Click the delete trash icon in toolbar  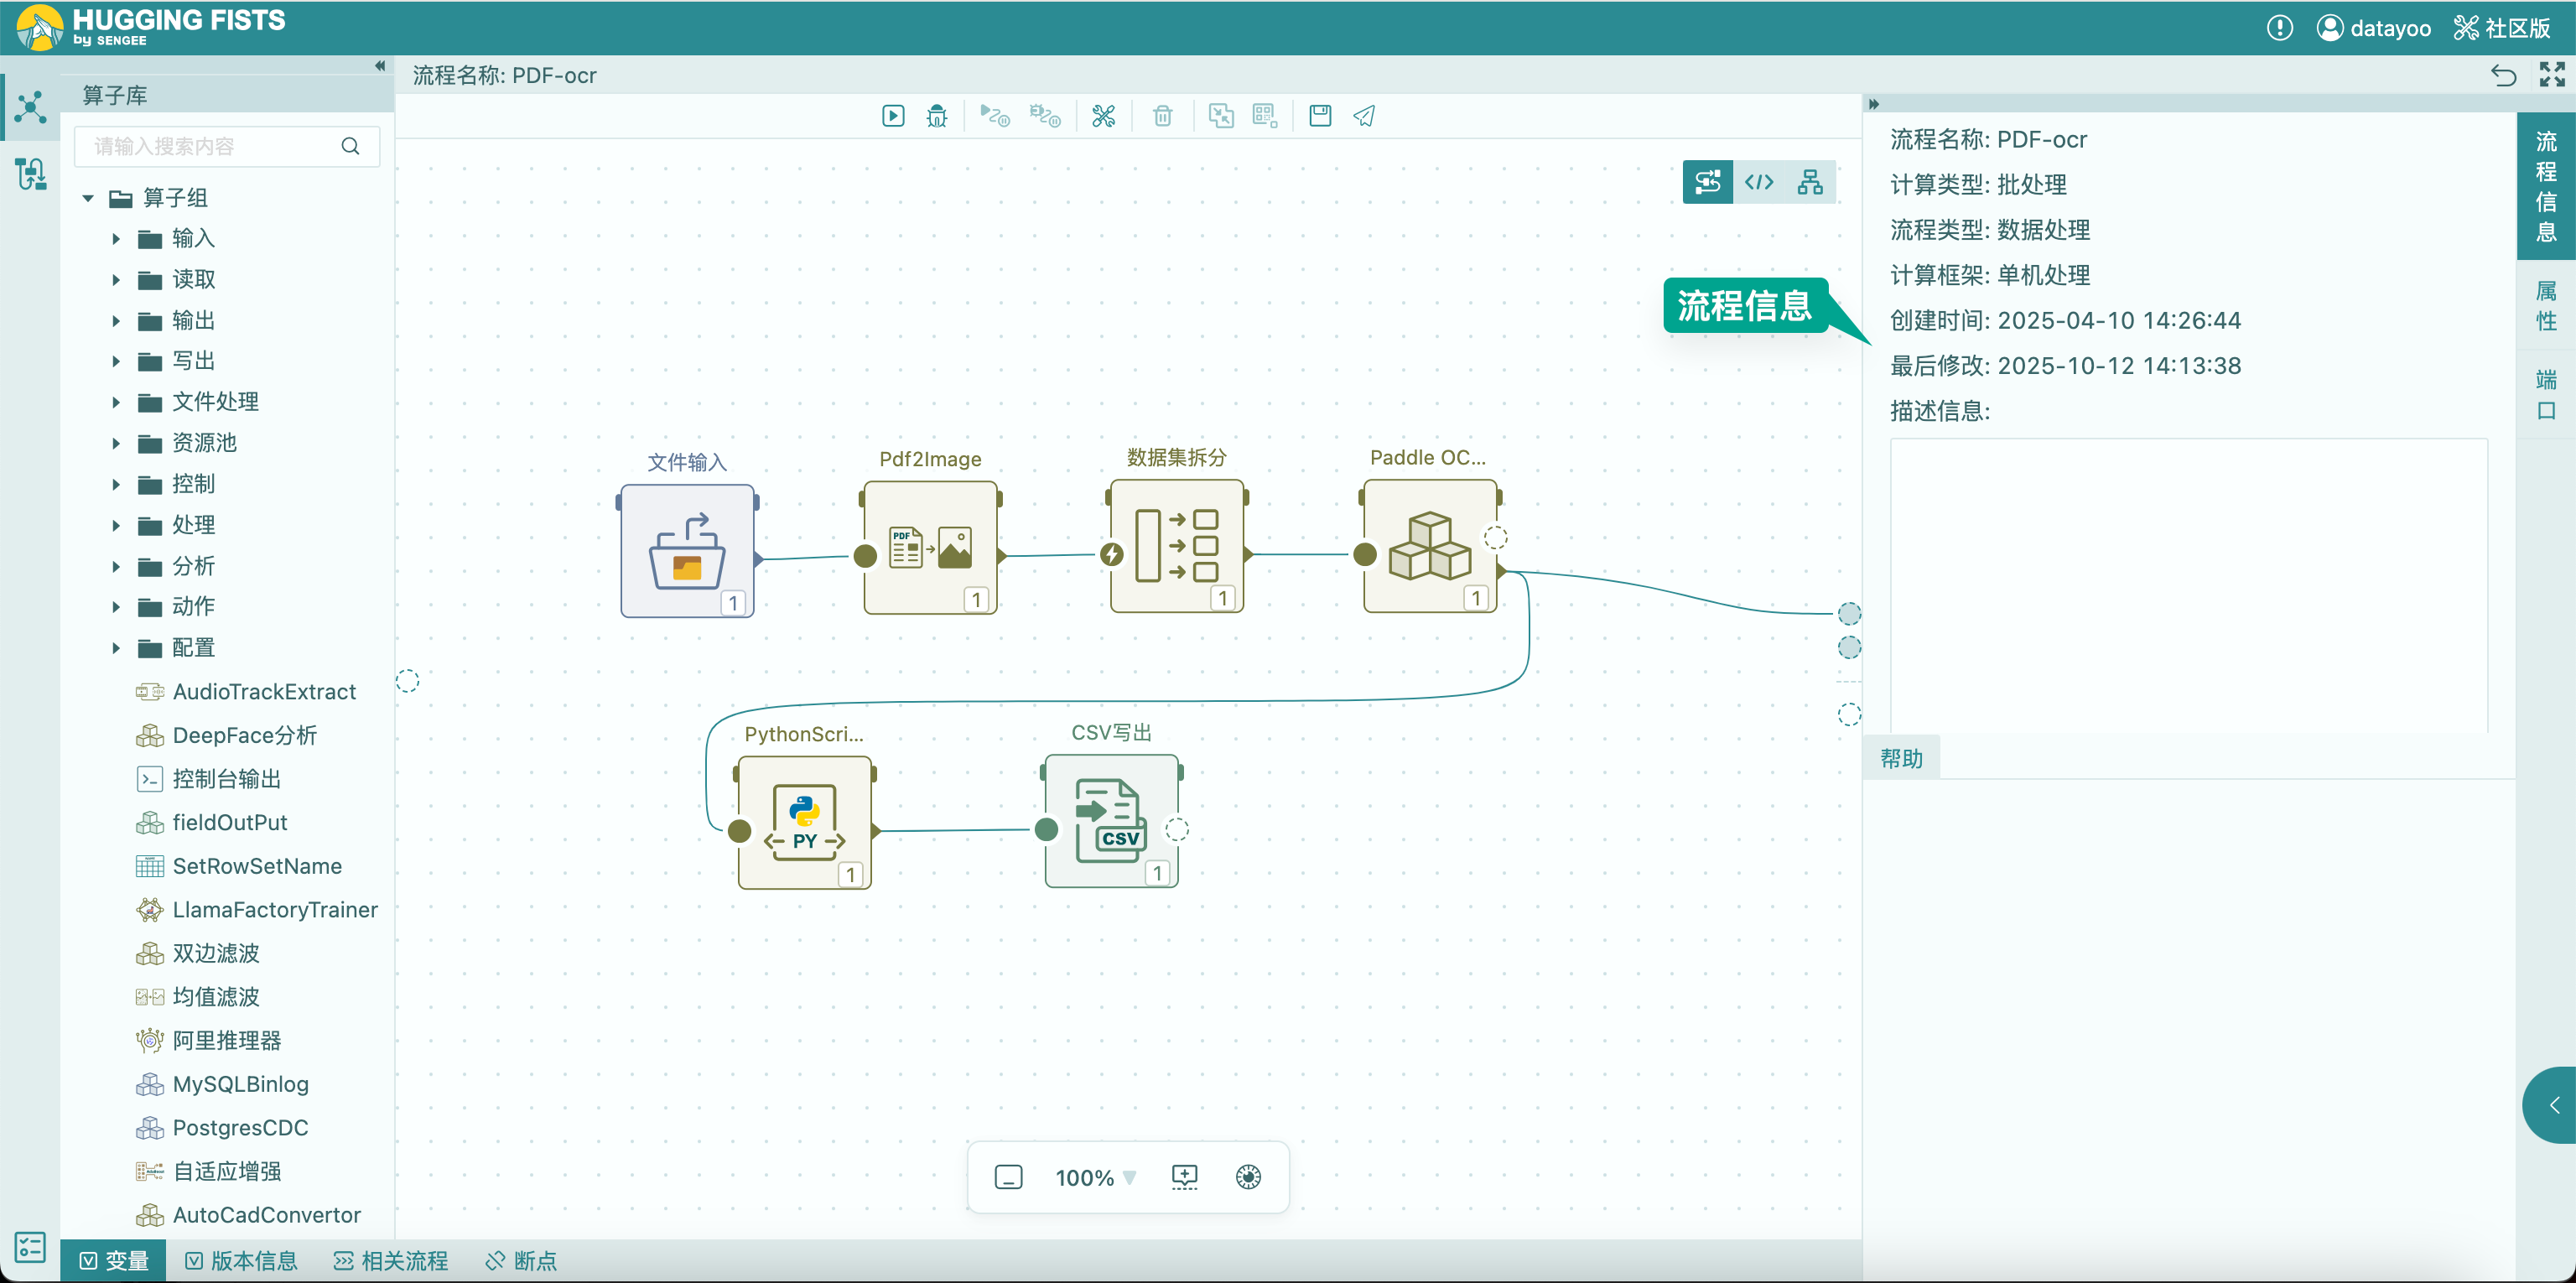point(1162,116)
